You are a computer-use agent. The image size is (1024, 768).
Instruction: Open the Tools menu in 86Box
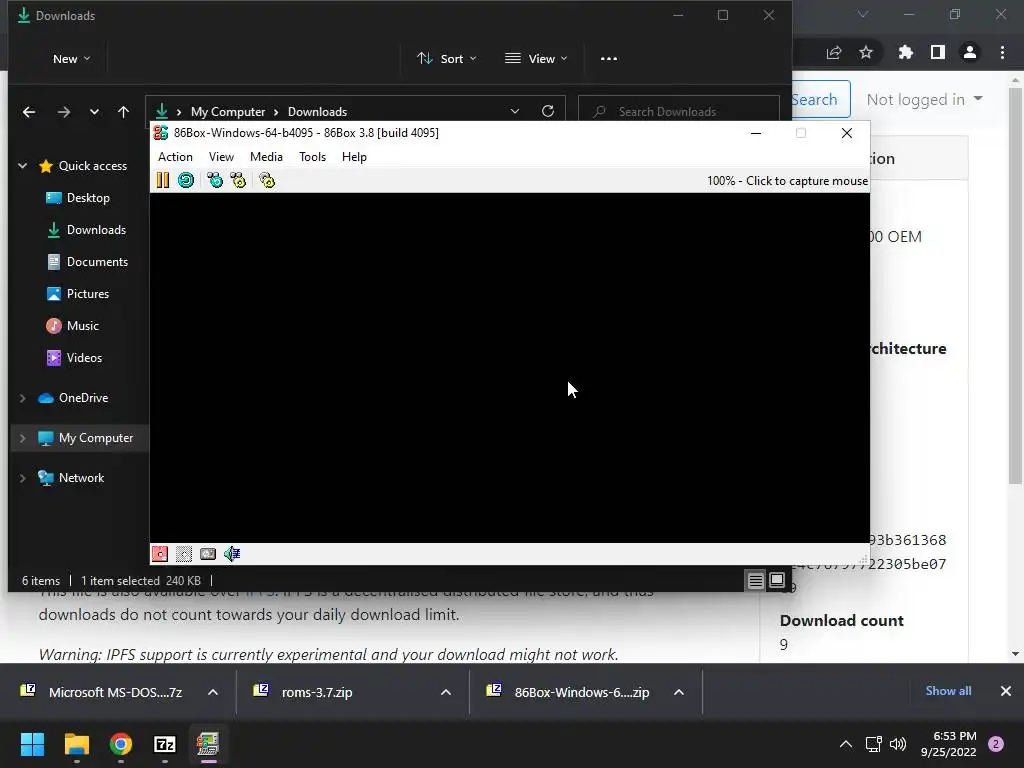coord(312,157)
